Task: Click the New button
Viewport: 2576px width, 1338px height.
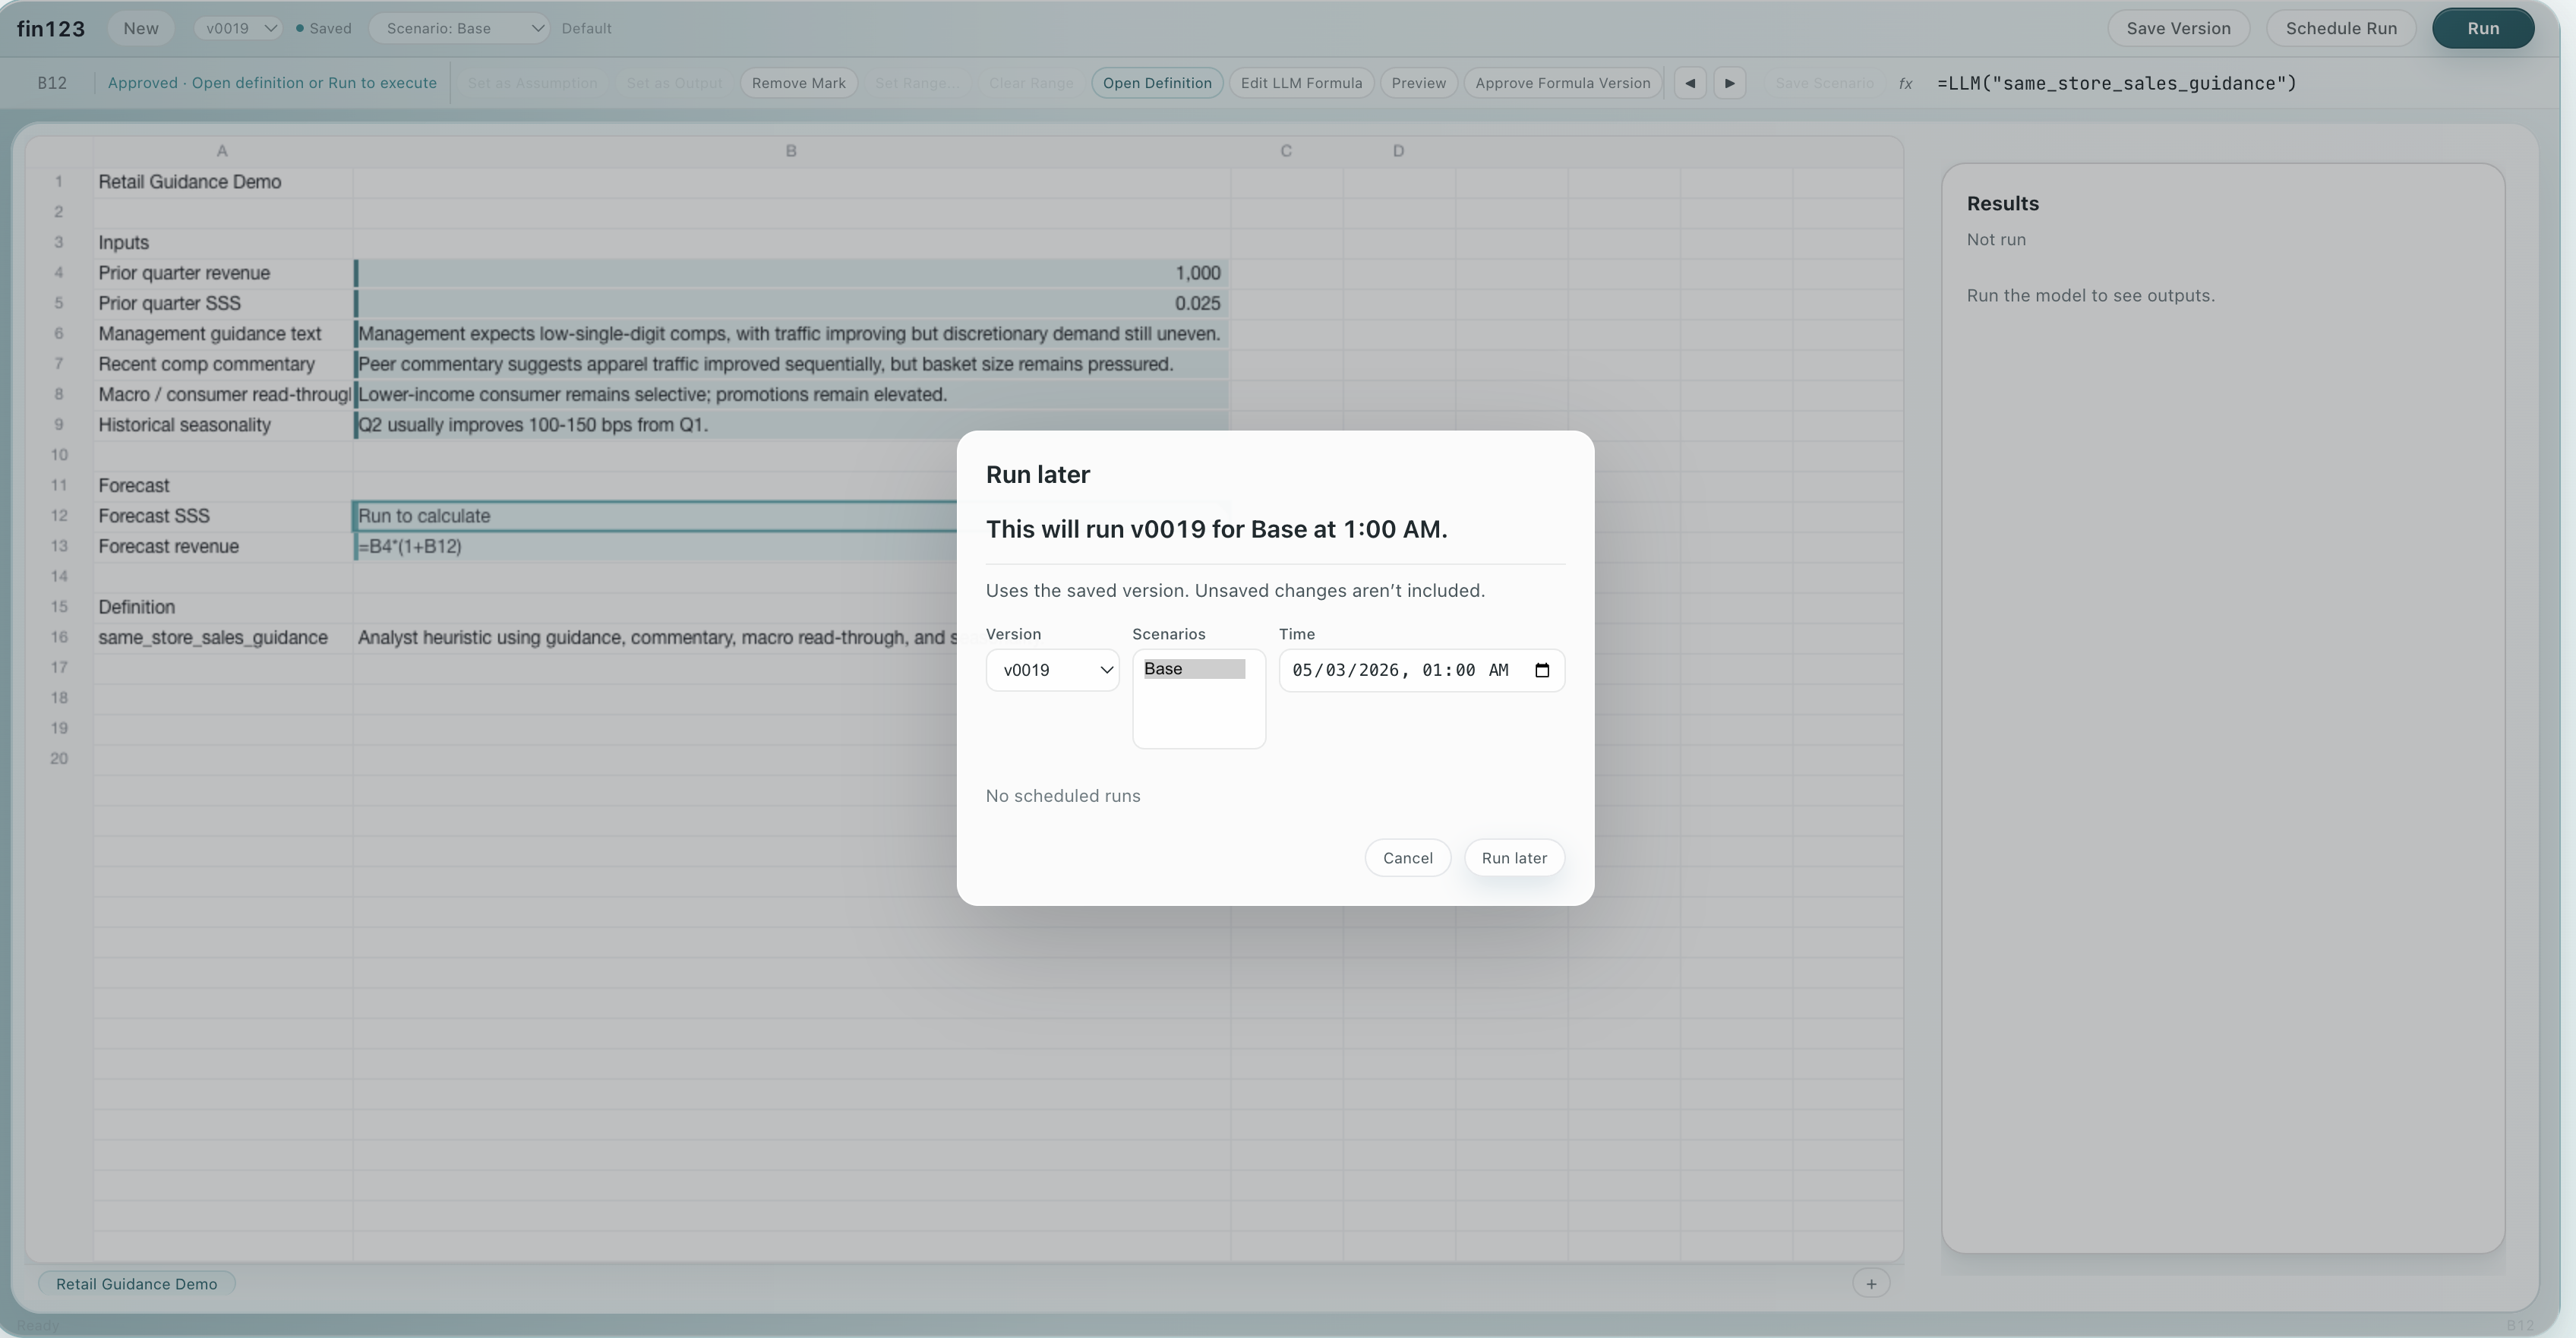Action: 141,28
